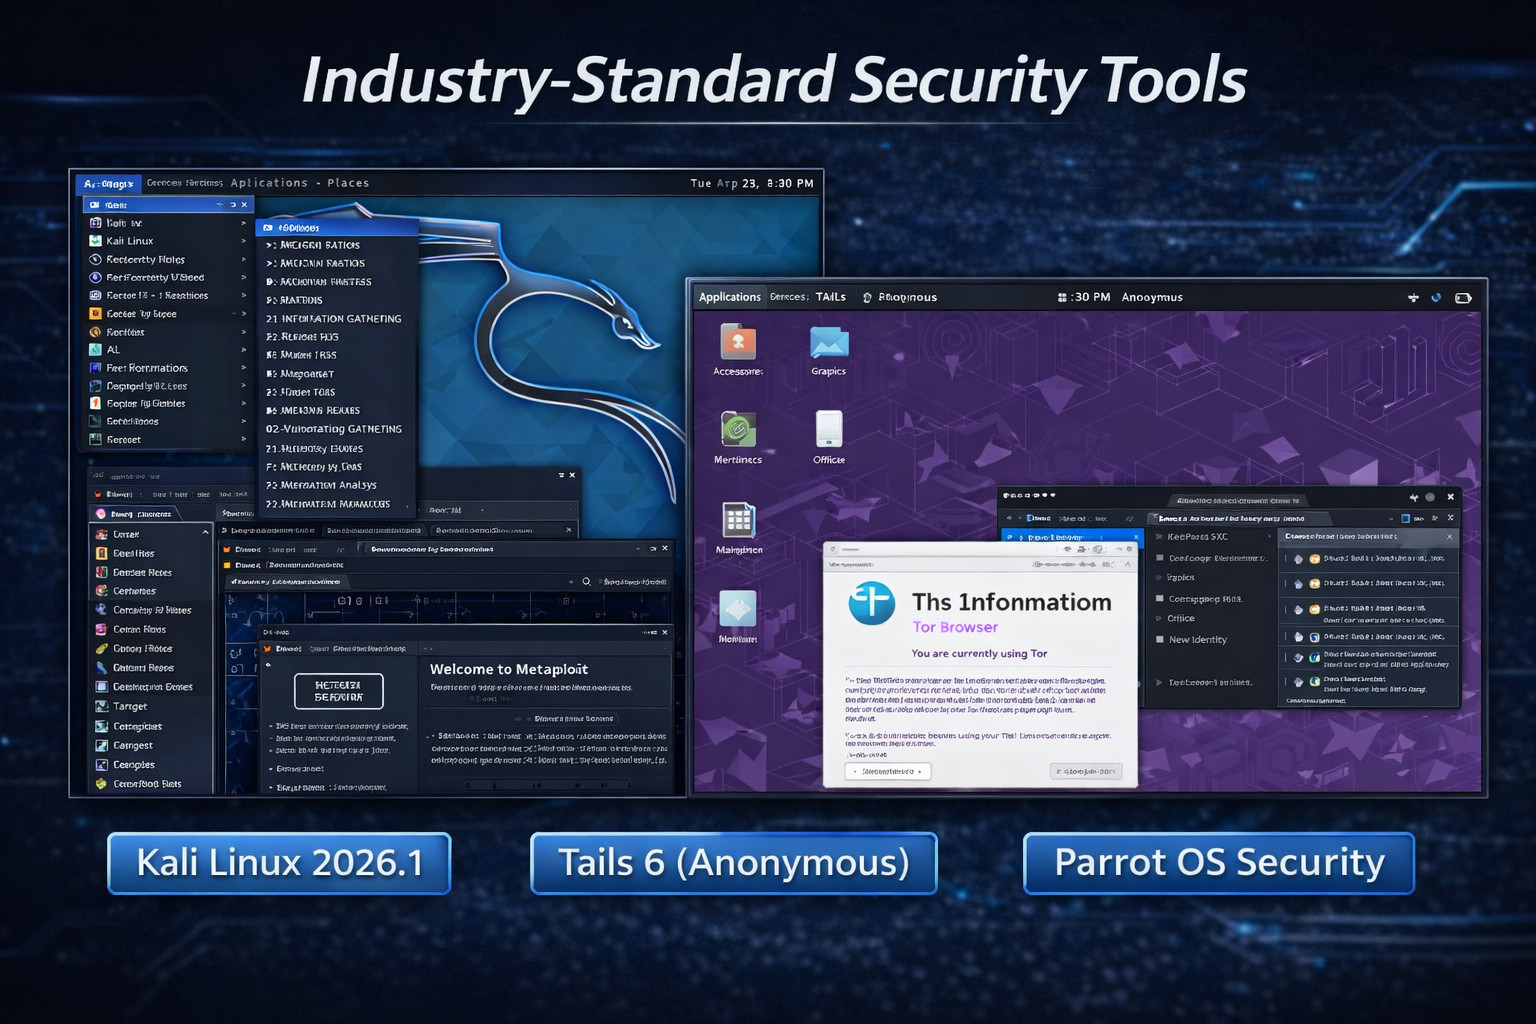Open the Places menu in Kali top bar

coord(348,183)
